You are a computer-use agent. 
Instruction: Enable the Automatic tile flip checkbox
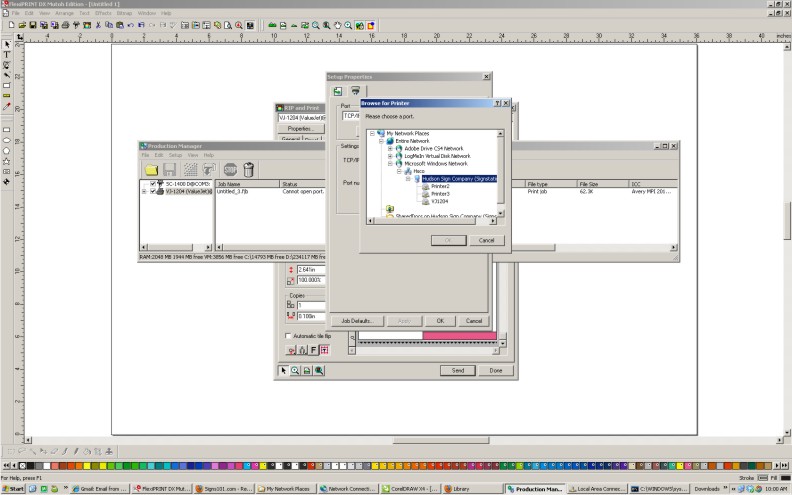(288, 336)
